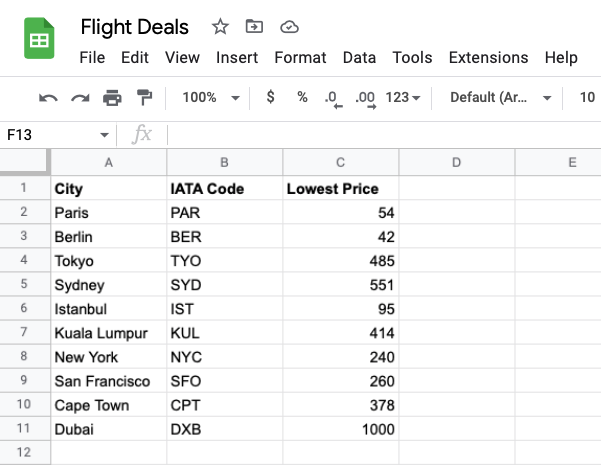Click the move to folder icon
The width and height of the screenshot is (601, 465).
click(x=254, y=26)
